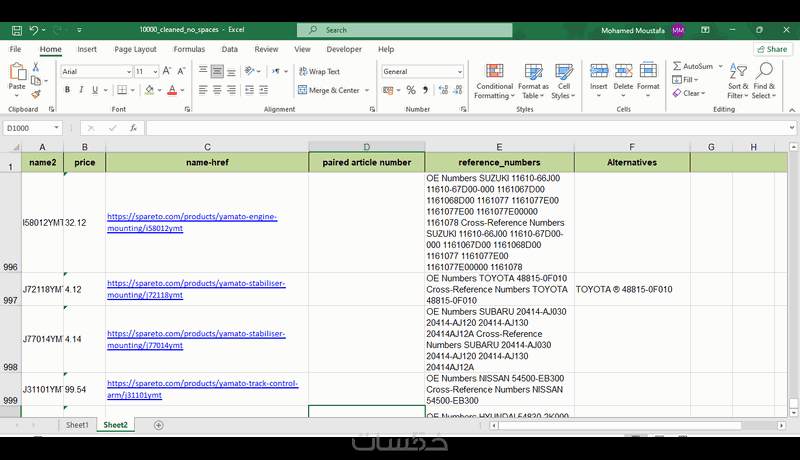This screenshot has width=800, height=460.
Task: Open the General number format dropdown
Action: point(460,72)
